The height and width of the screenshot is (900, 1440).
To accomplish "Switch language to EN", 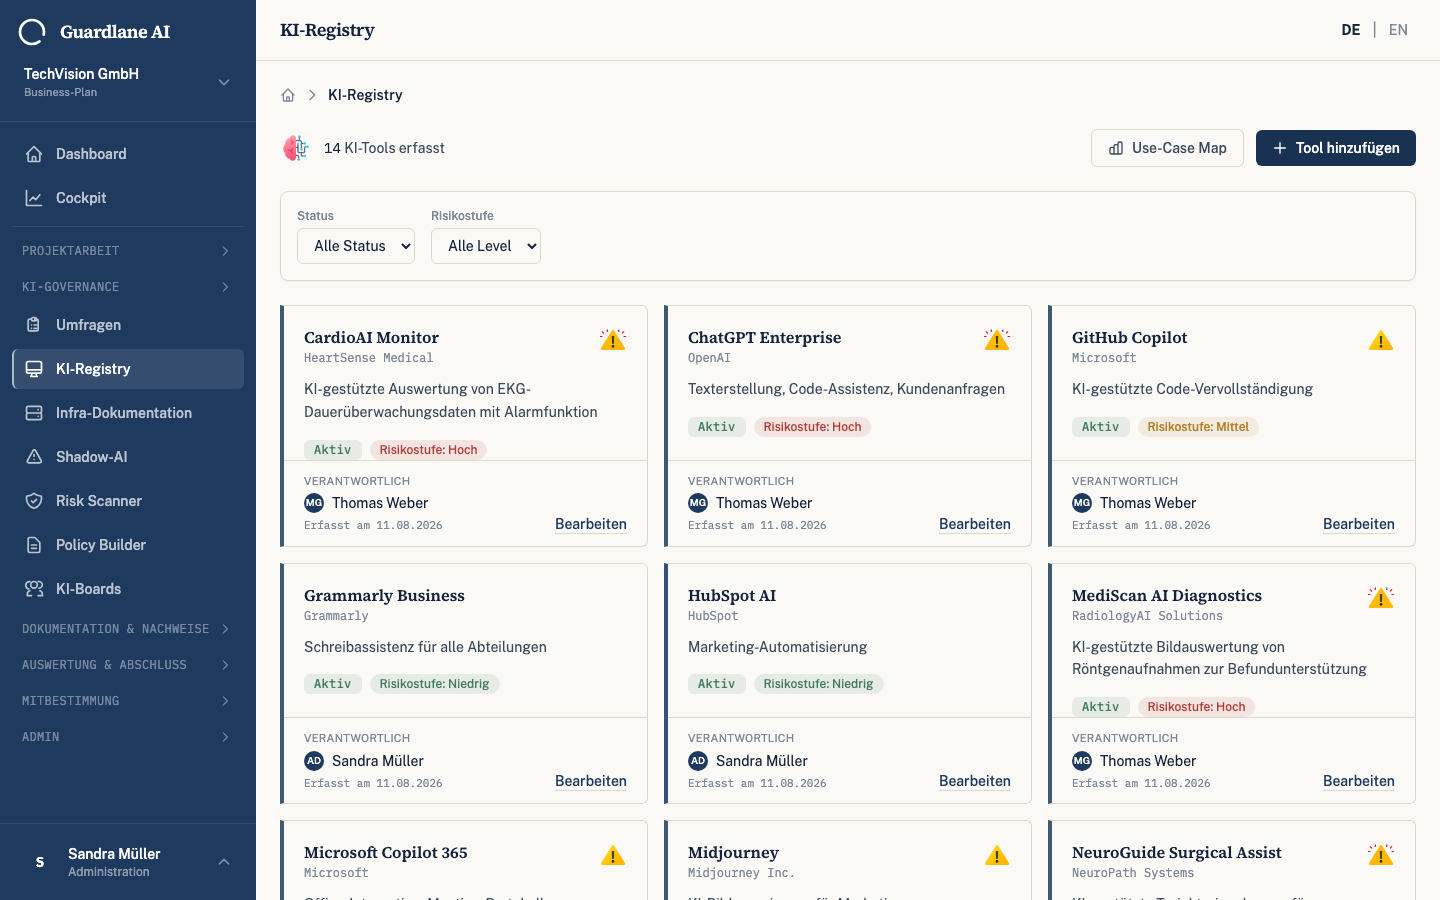I will (x=1398, y=30).
